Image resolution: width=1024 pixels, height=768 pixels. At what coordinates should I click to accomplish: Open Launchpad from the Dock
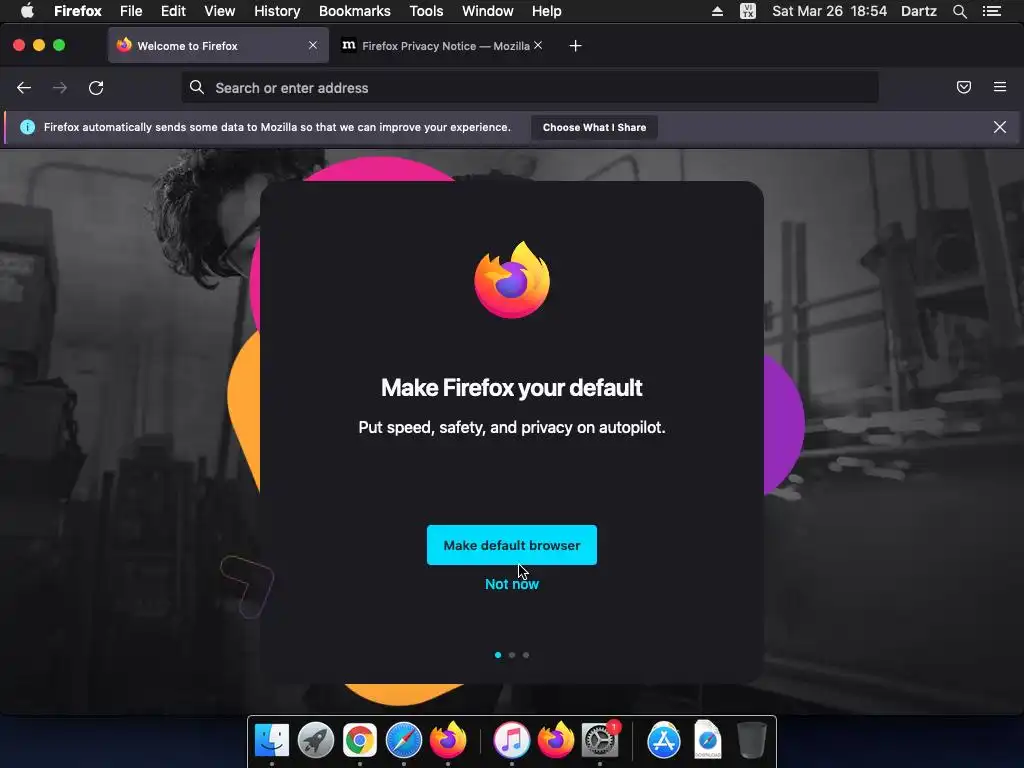tap(315, 740)
